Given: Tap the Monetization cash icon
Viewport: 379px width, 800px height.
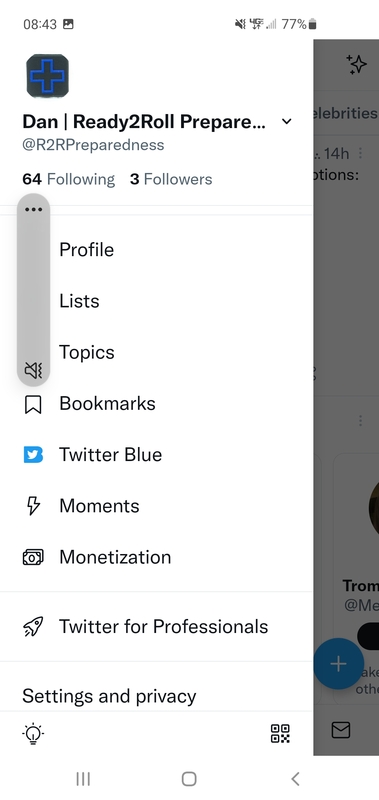Looking at the screenshot, I should (33, 557).
